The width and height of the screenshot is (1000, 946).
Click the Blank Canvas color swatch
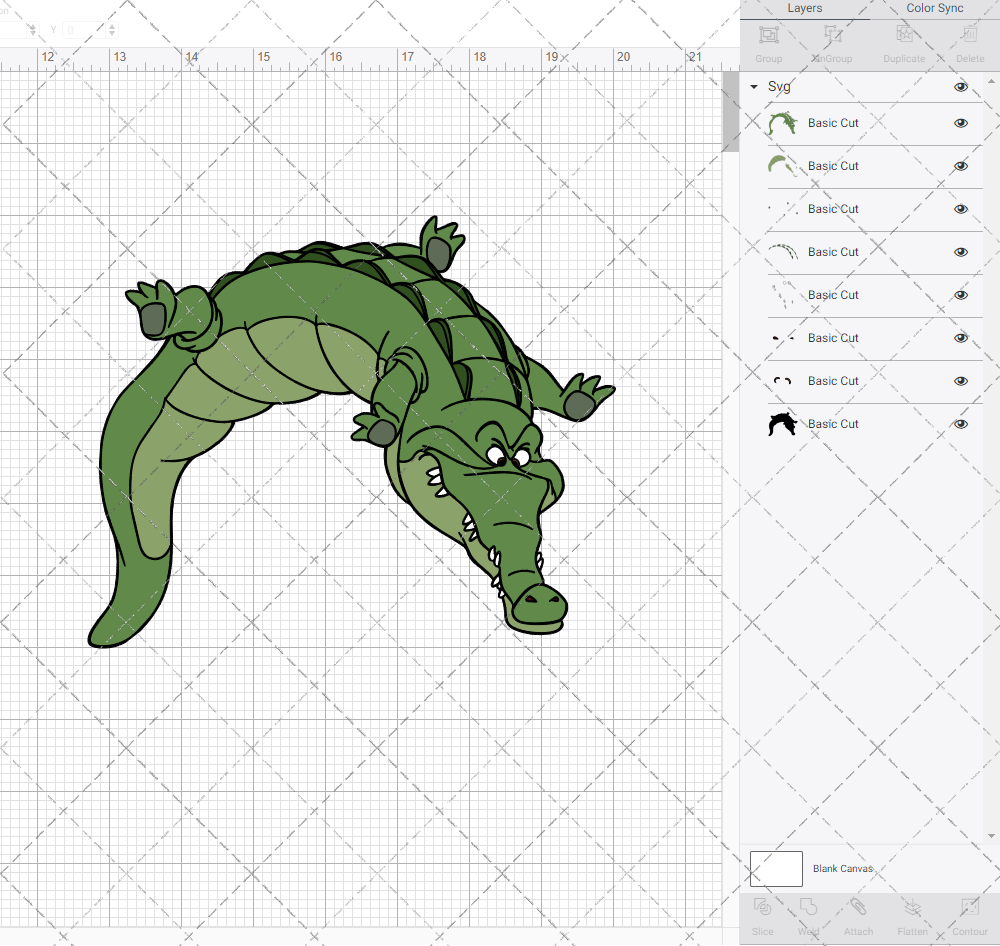[776, 868]
